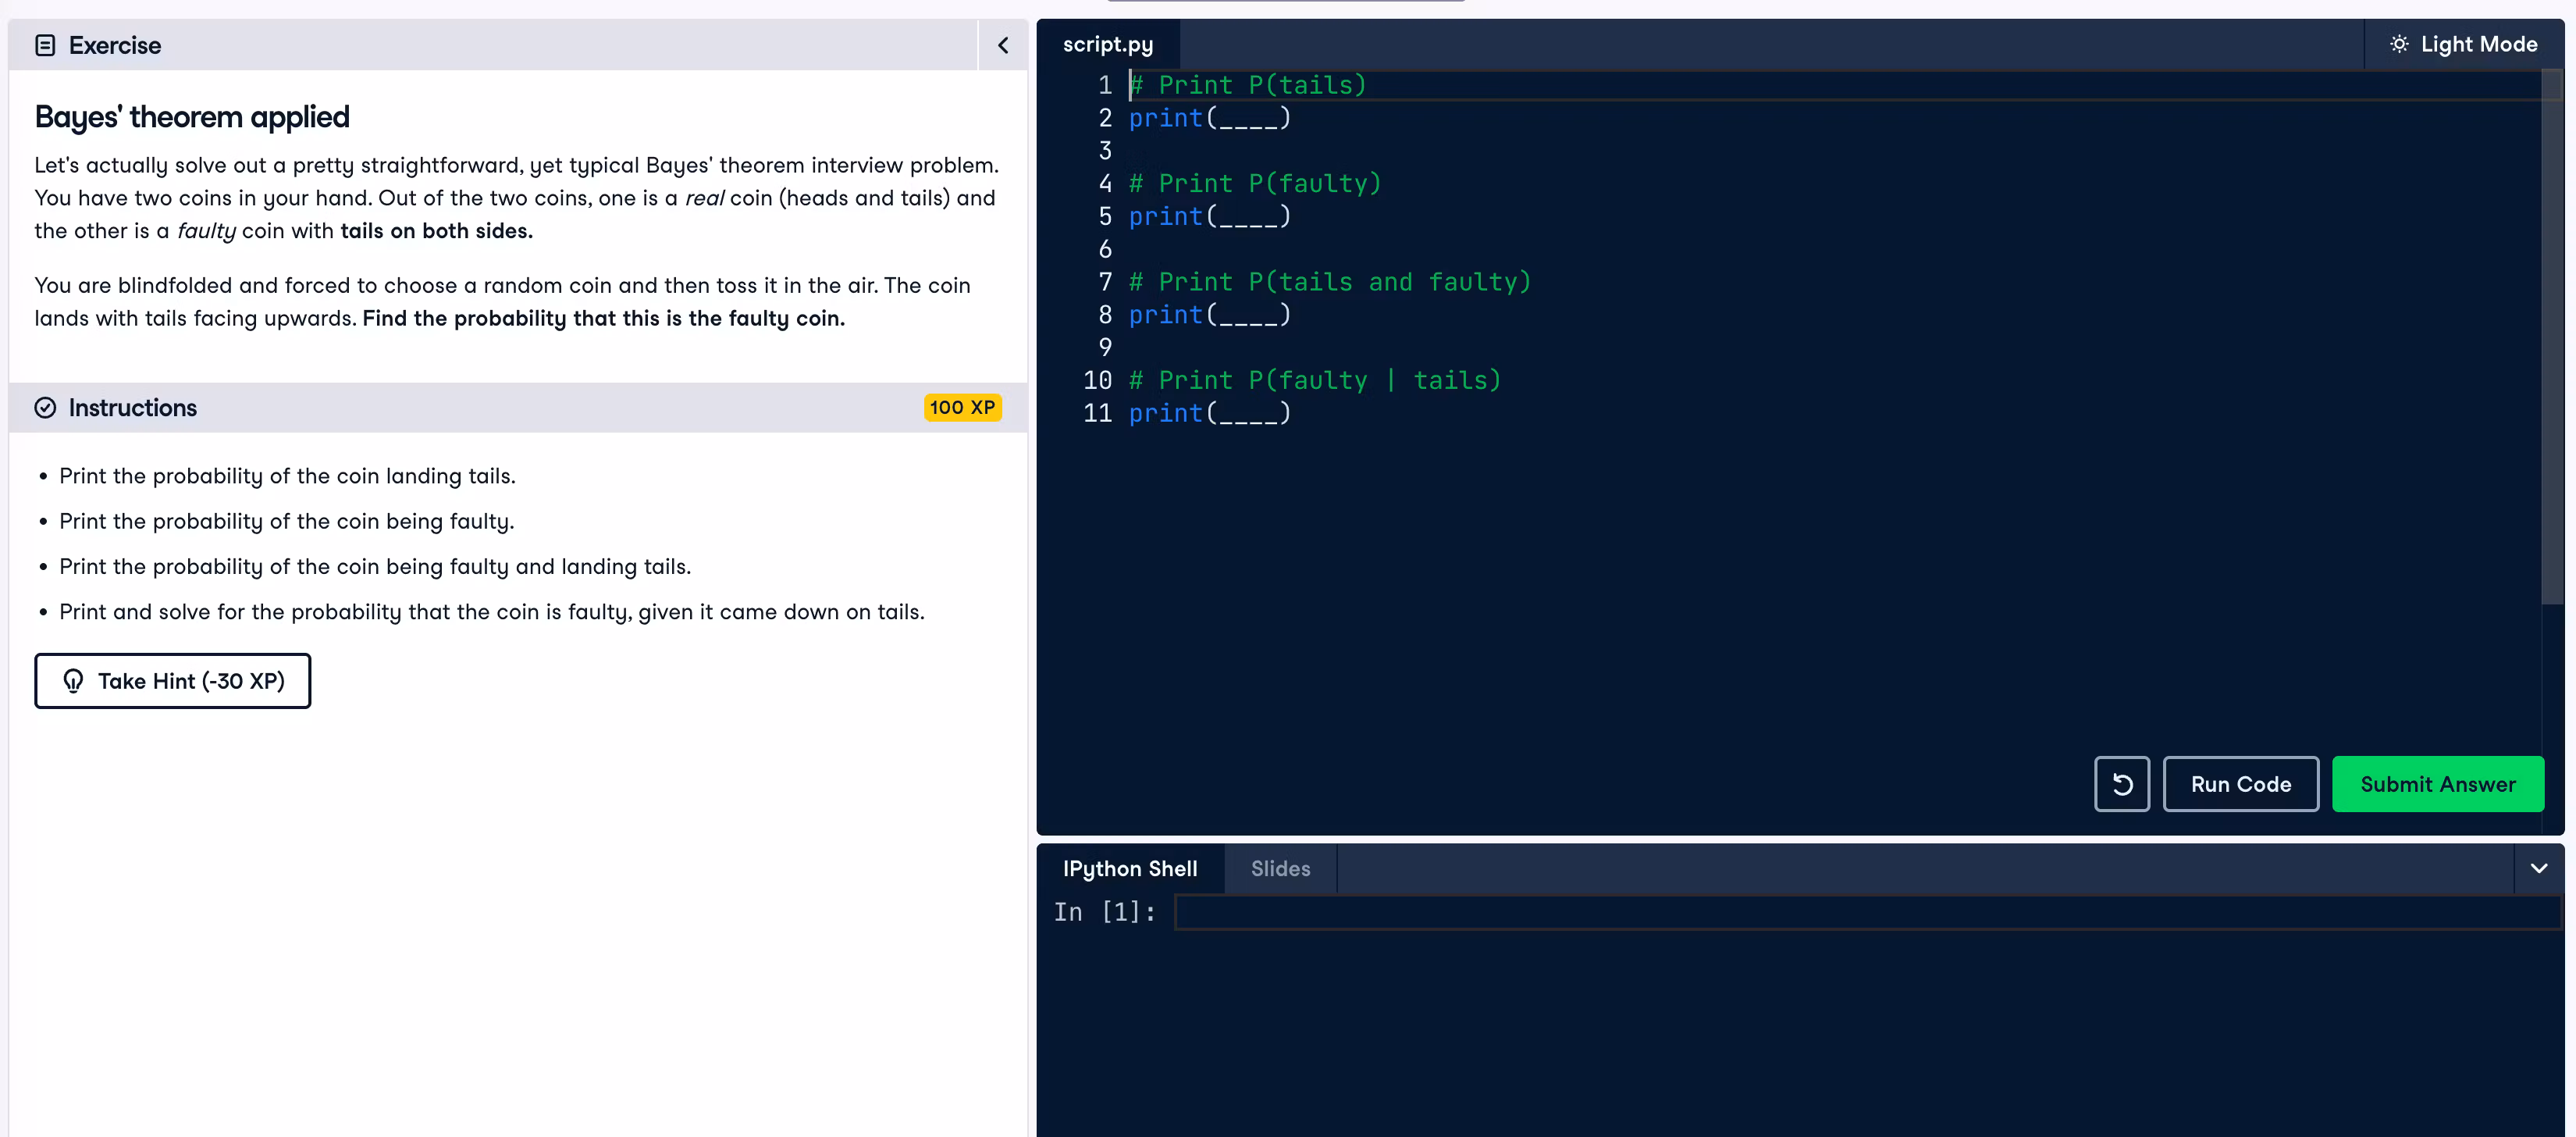Click the Exercise panel document icon
This screenshot has width=2576, height=1137.
pos(45,45)
